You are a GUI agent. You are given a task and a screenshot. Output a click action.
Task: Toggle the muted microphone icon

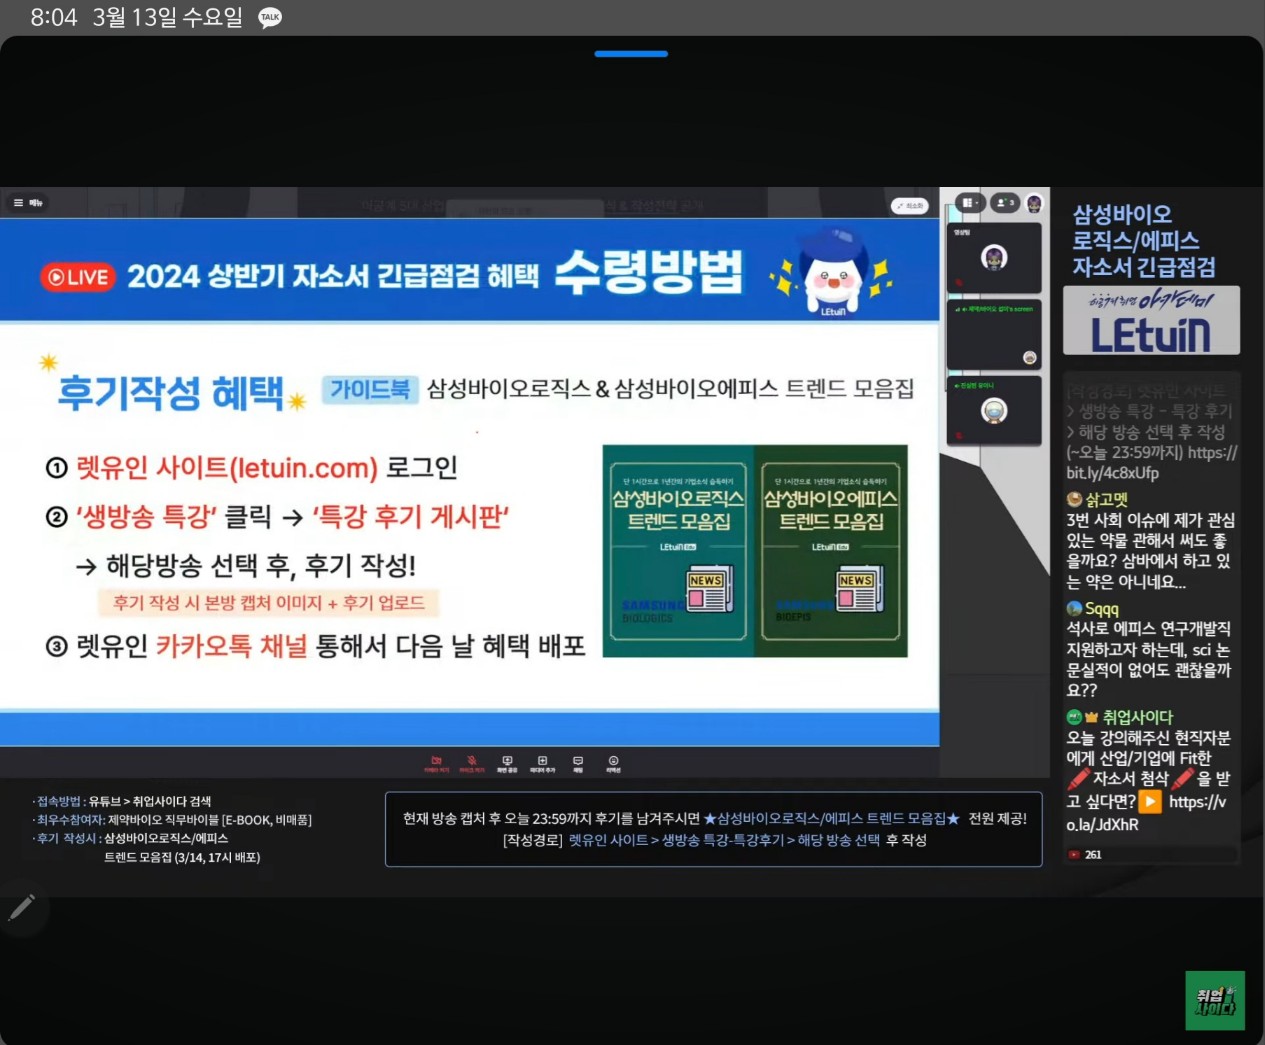point(472,763)
